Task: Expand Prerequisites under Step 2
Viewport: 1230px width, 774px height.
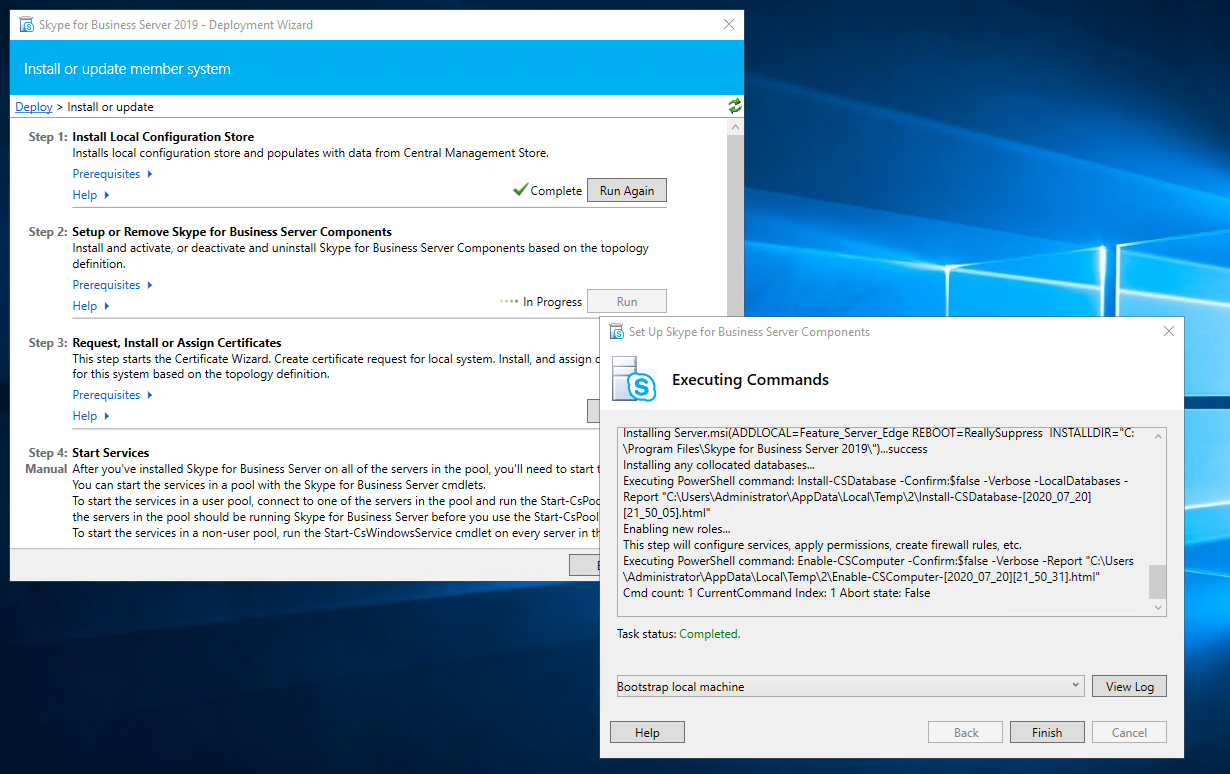Action: (x=112, y=285)
